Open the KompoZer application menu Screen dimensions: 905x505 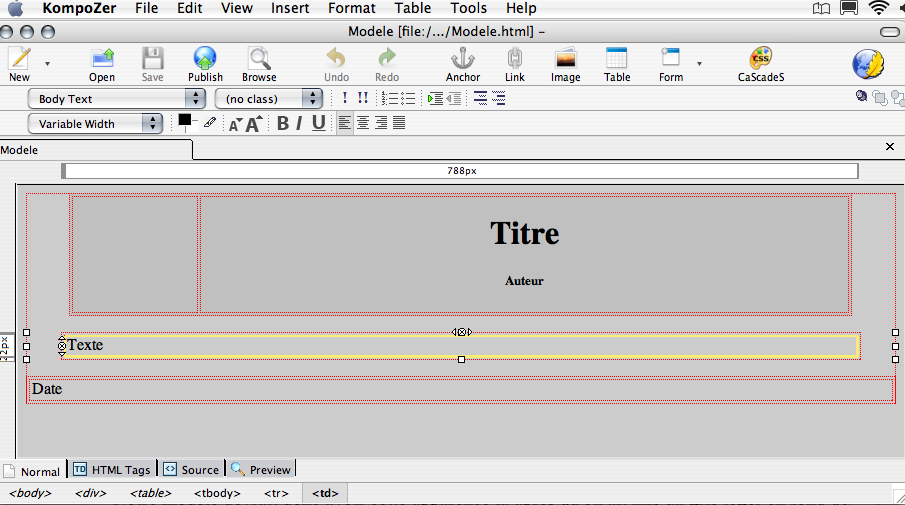click(79, 8)
